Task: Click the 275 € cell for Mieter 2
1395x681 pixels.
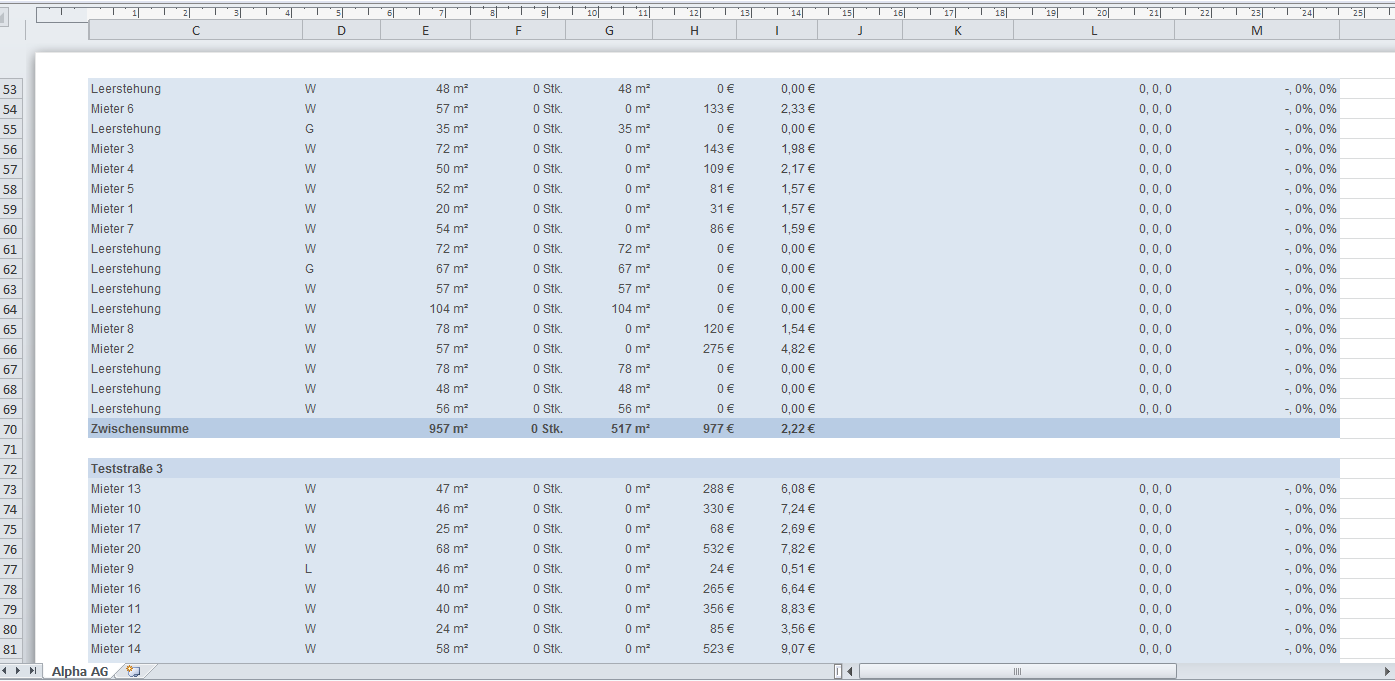Action: tap(695, 349)
